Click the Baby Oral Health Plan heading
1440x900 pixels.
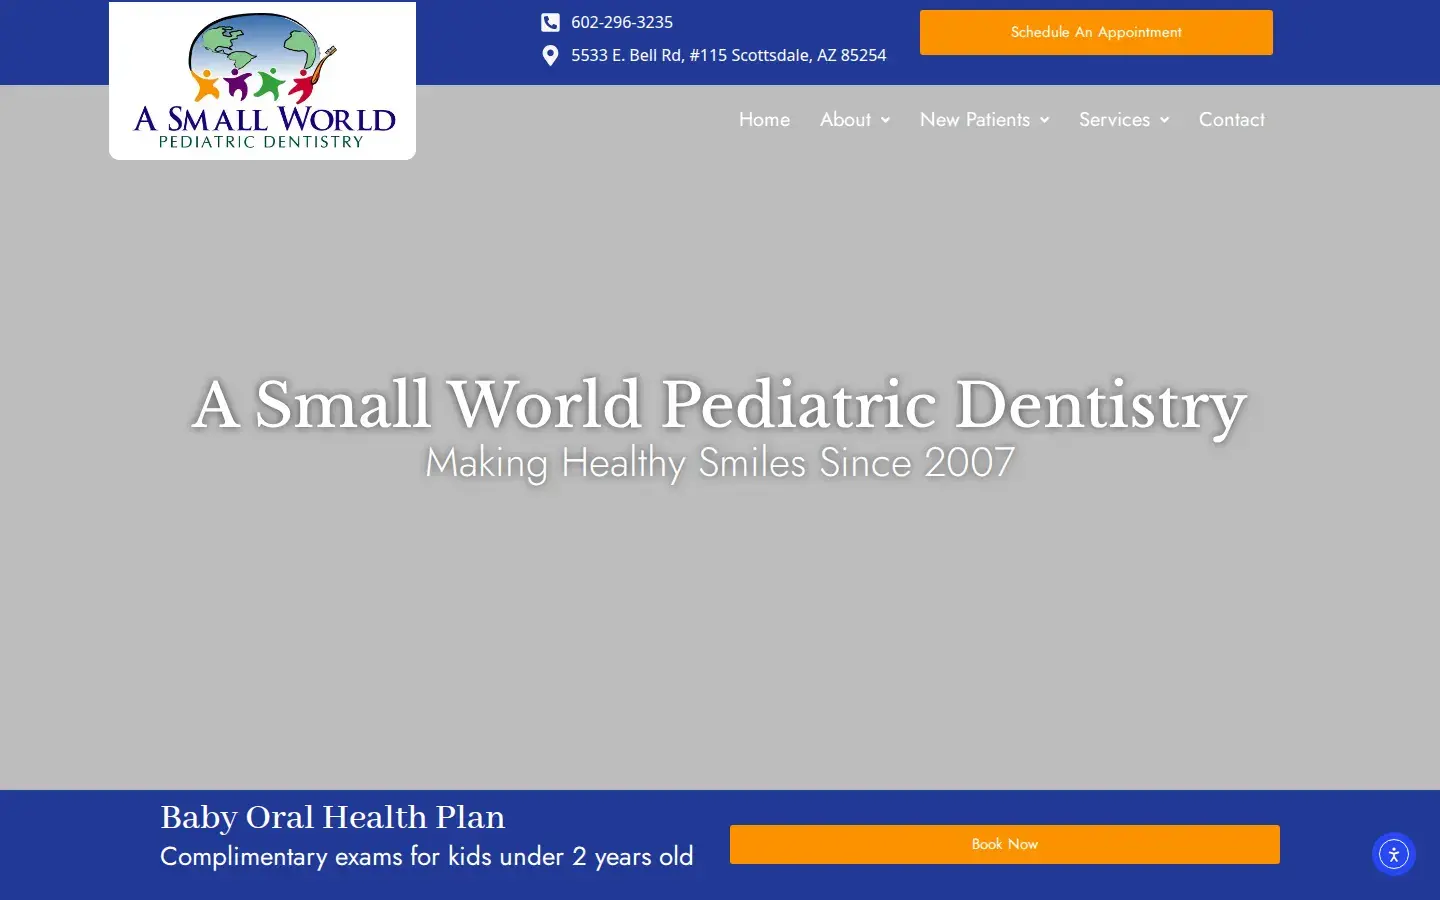click(x=333, y=817)
